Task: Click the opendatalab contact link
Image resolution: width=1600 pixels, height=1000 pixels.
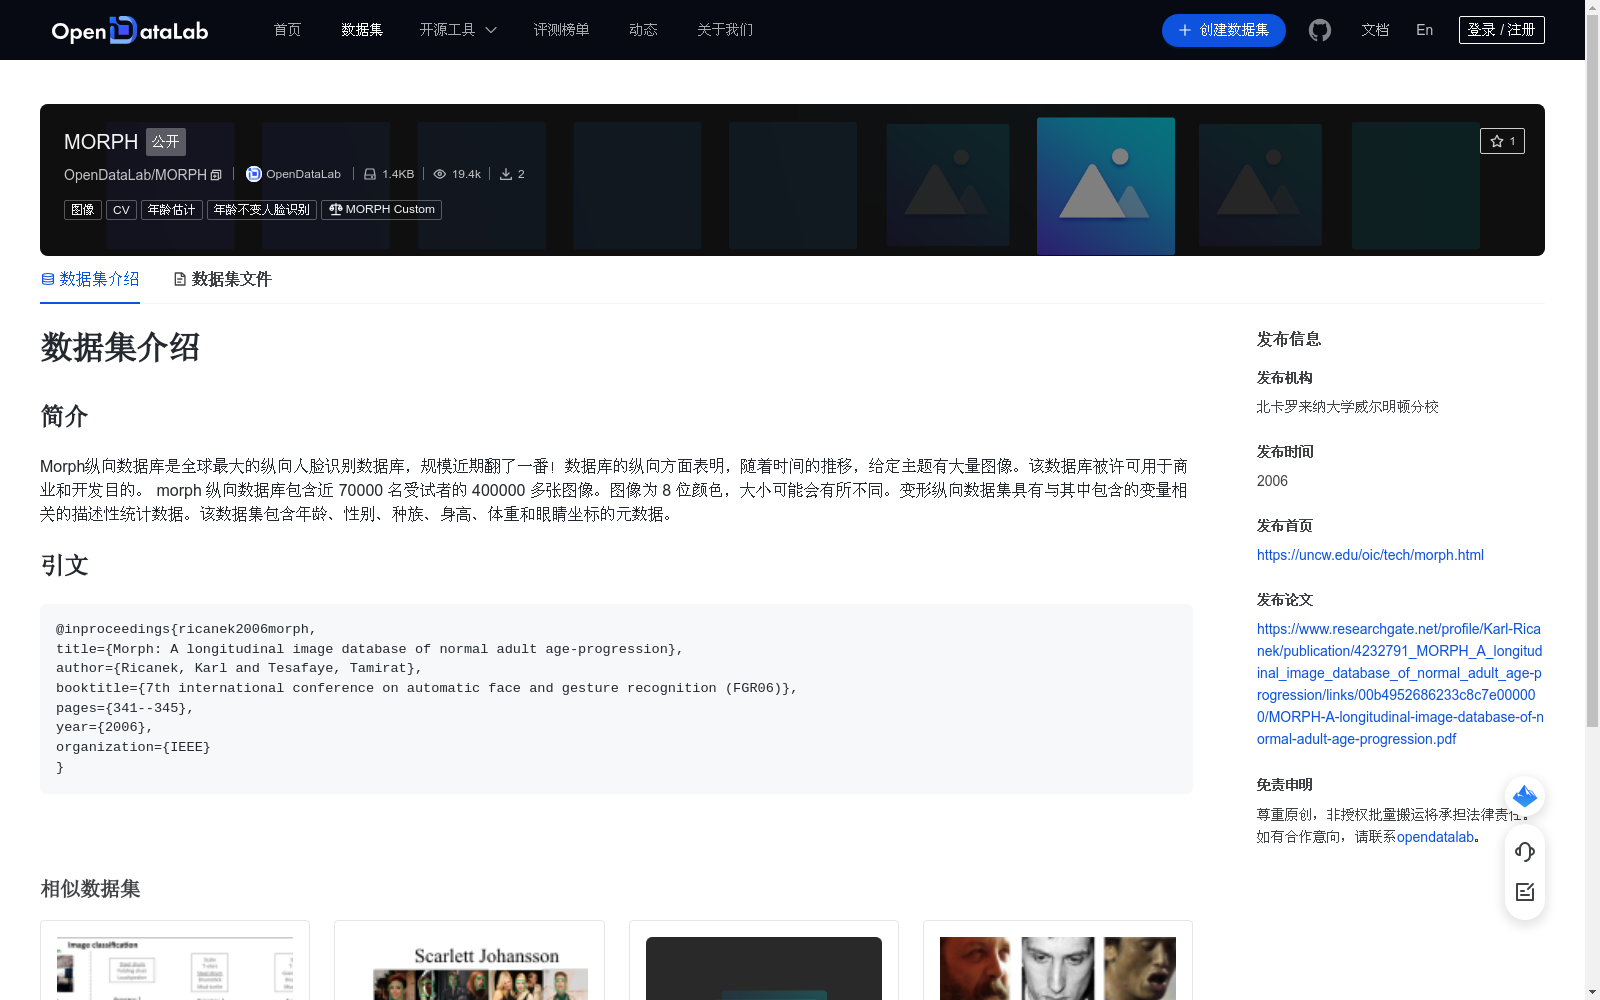Action: (x=1435, y=837)
